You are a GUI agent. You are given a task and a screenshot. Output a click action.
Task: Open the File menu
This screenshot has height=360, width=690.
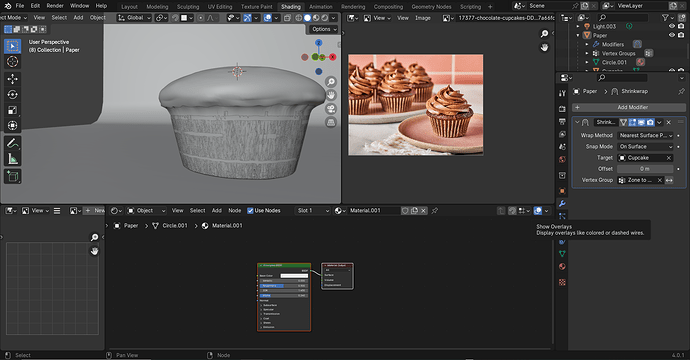(20, 6)
